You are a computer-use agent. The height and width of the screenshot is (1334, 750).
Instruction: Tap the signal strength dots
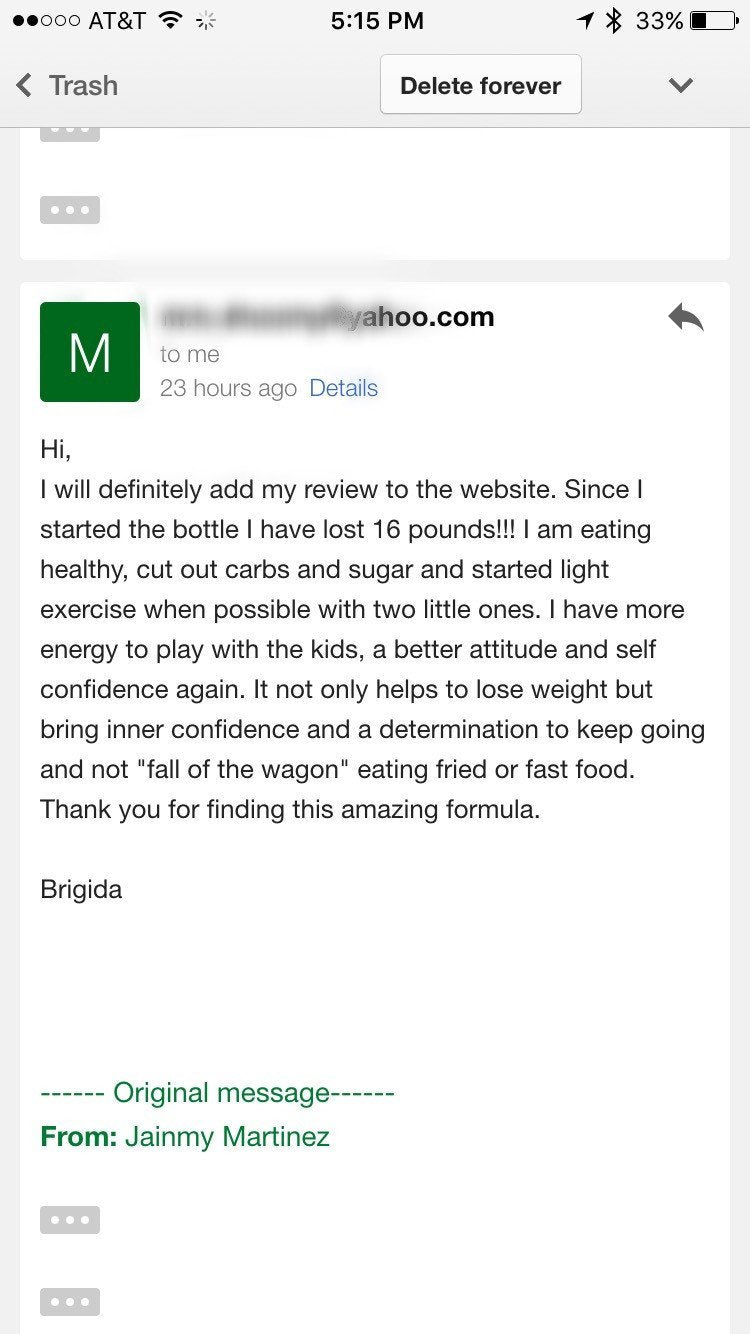(x=46, y=20)
